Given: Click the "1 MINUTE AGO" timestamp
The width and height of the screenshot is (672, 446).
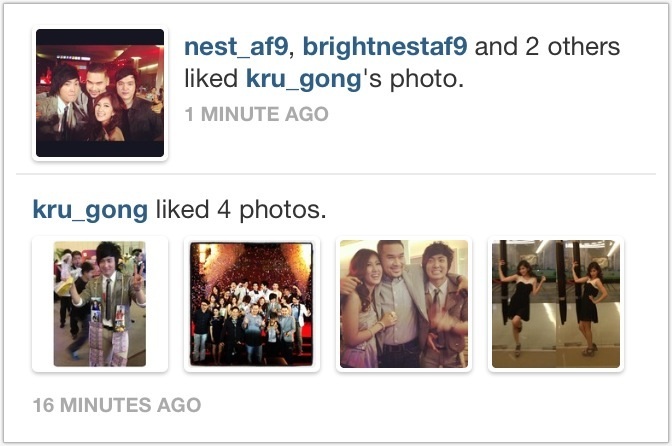Looking at the screenshot, I should click(256, 114).
